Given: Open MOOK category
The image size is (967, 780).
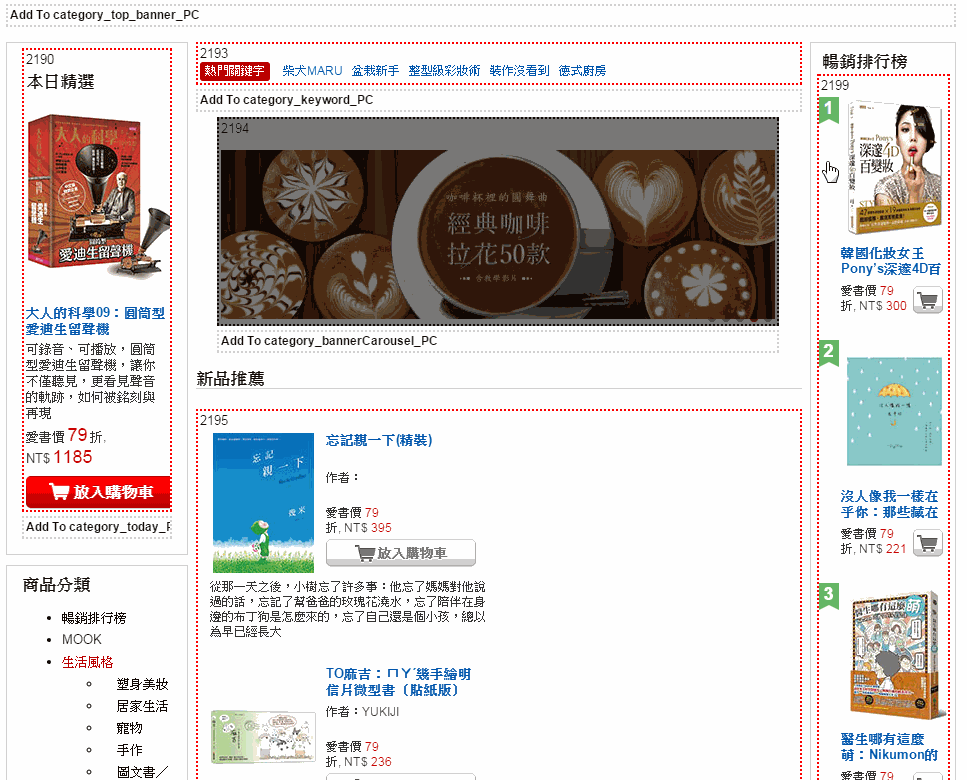Looking at the screenshot, I should point(81,639).
